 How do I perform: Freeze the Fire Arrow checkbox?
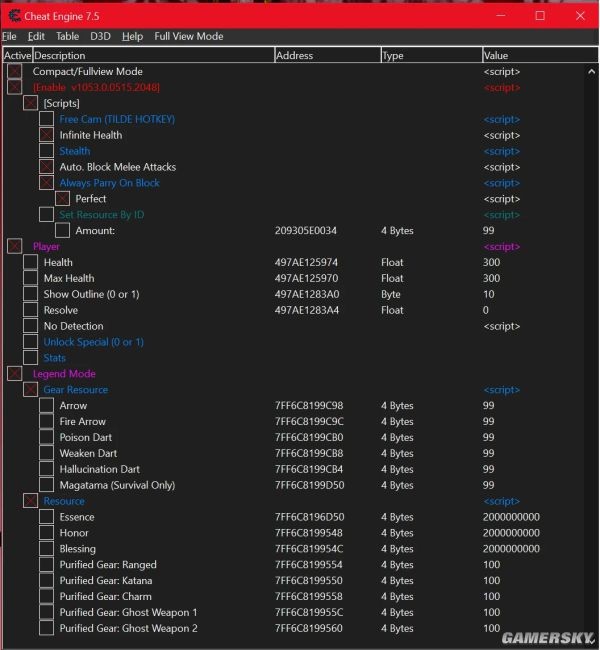[x=46, y=422]
